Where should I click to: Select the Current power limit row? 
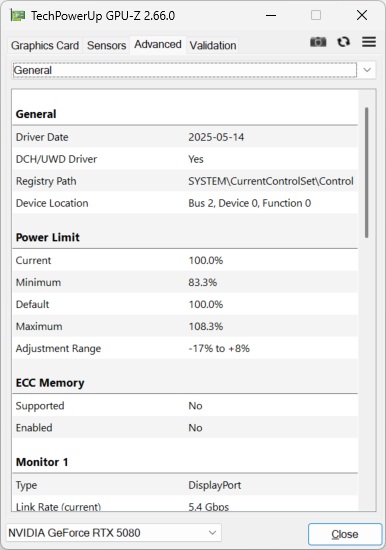(185, 260)
